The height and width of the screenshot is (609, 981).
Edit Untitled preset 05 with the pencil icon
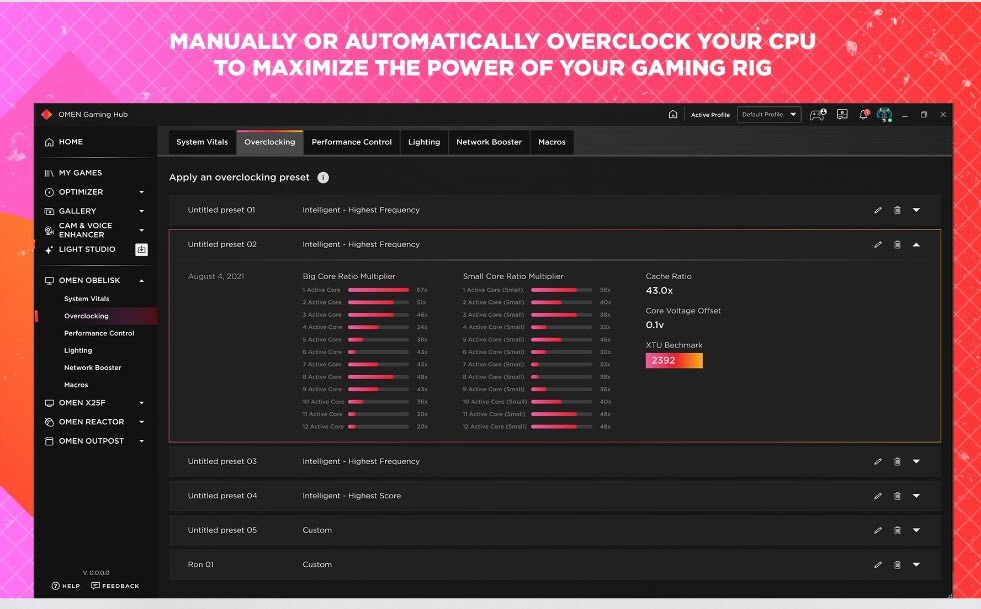tap(878, 530)
